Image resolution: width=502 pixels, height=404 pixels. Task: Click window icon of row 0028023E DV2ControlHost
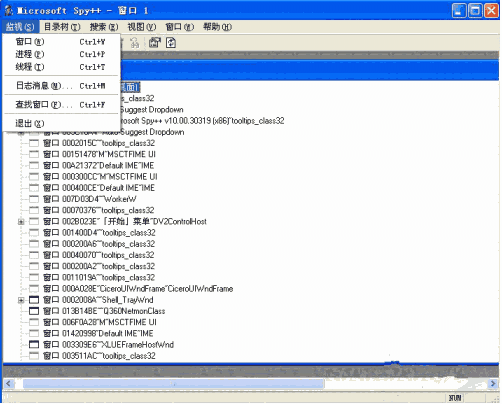[x=34, y=222]
